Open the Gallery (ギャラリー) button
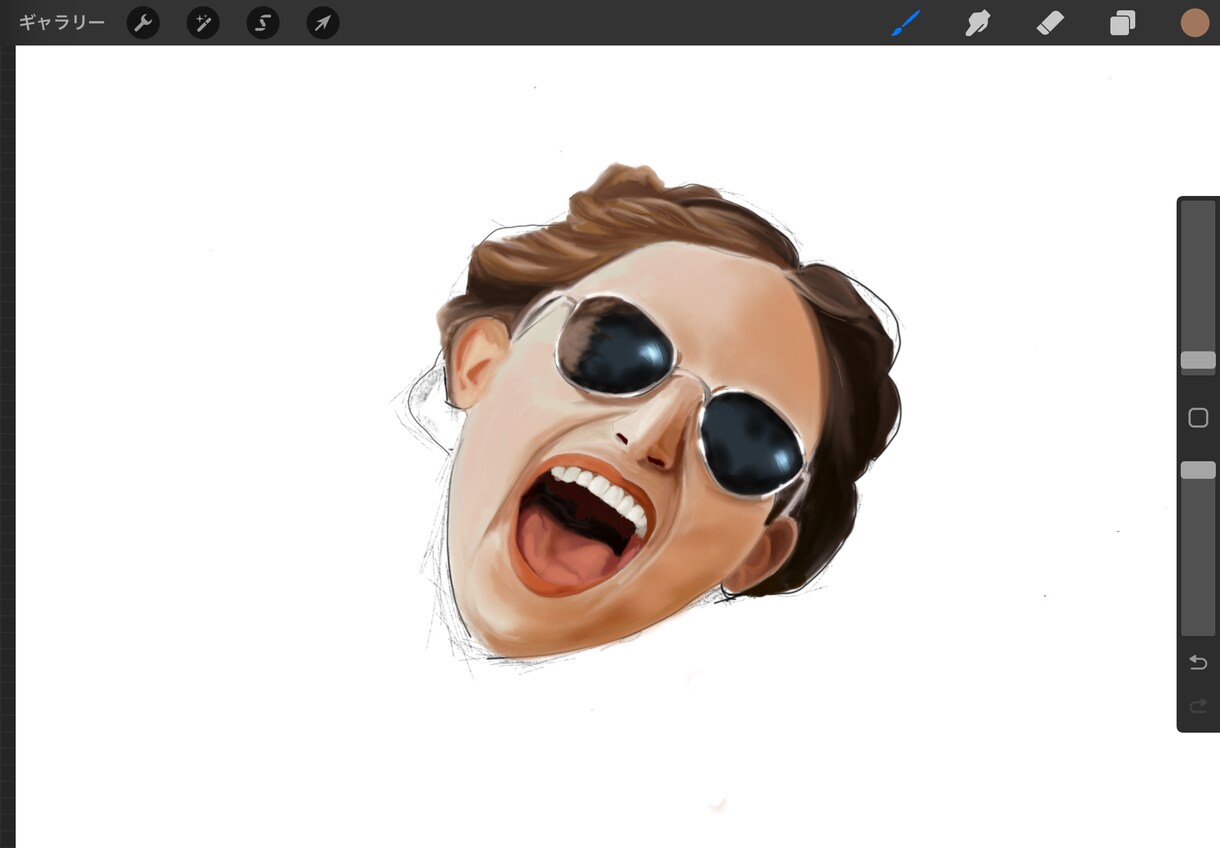Screen dimensions: 1220x848 62,22
